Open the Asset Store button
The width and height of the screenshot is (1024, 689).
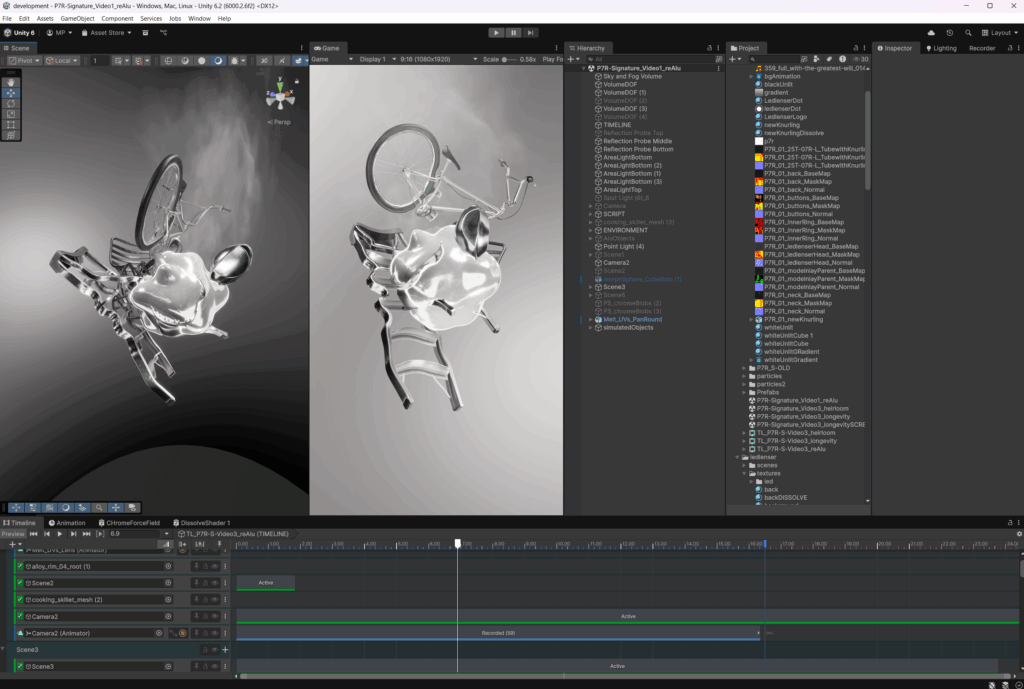point(106,32)
